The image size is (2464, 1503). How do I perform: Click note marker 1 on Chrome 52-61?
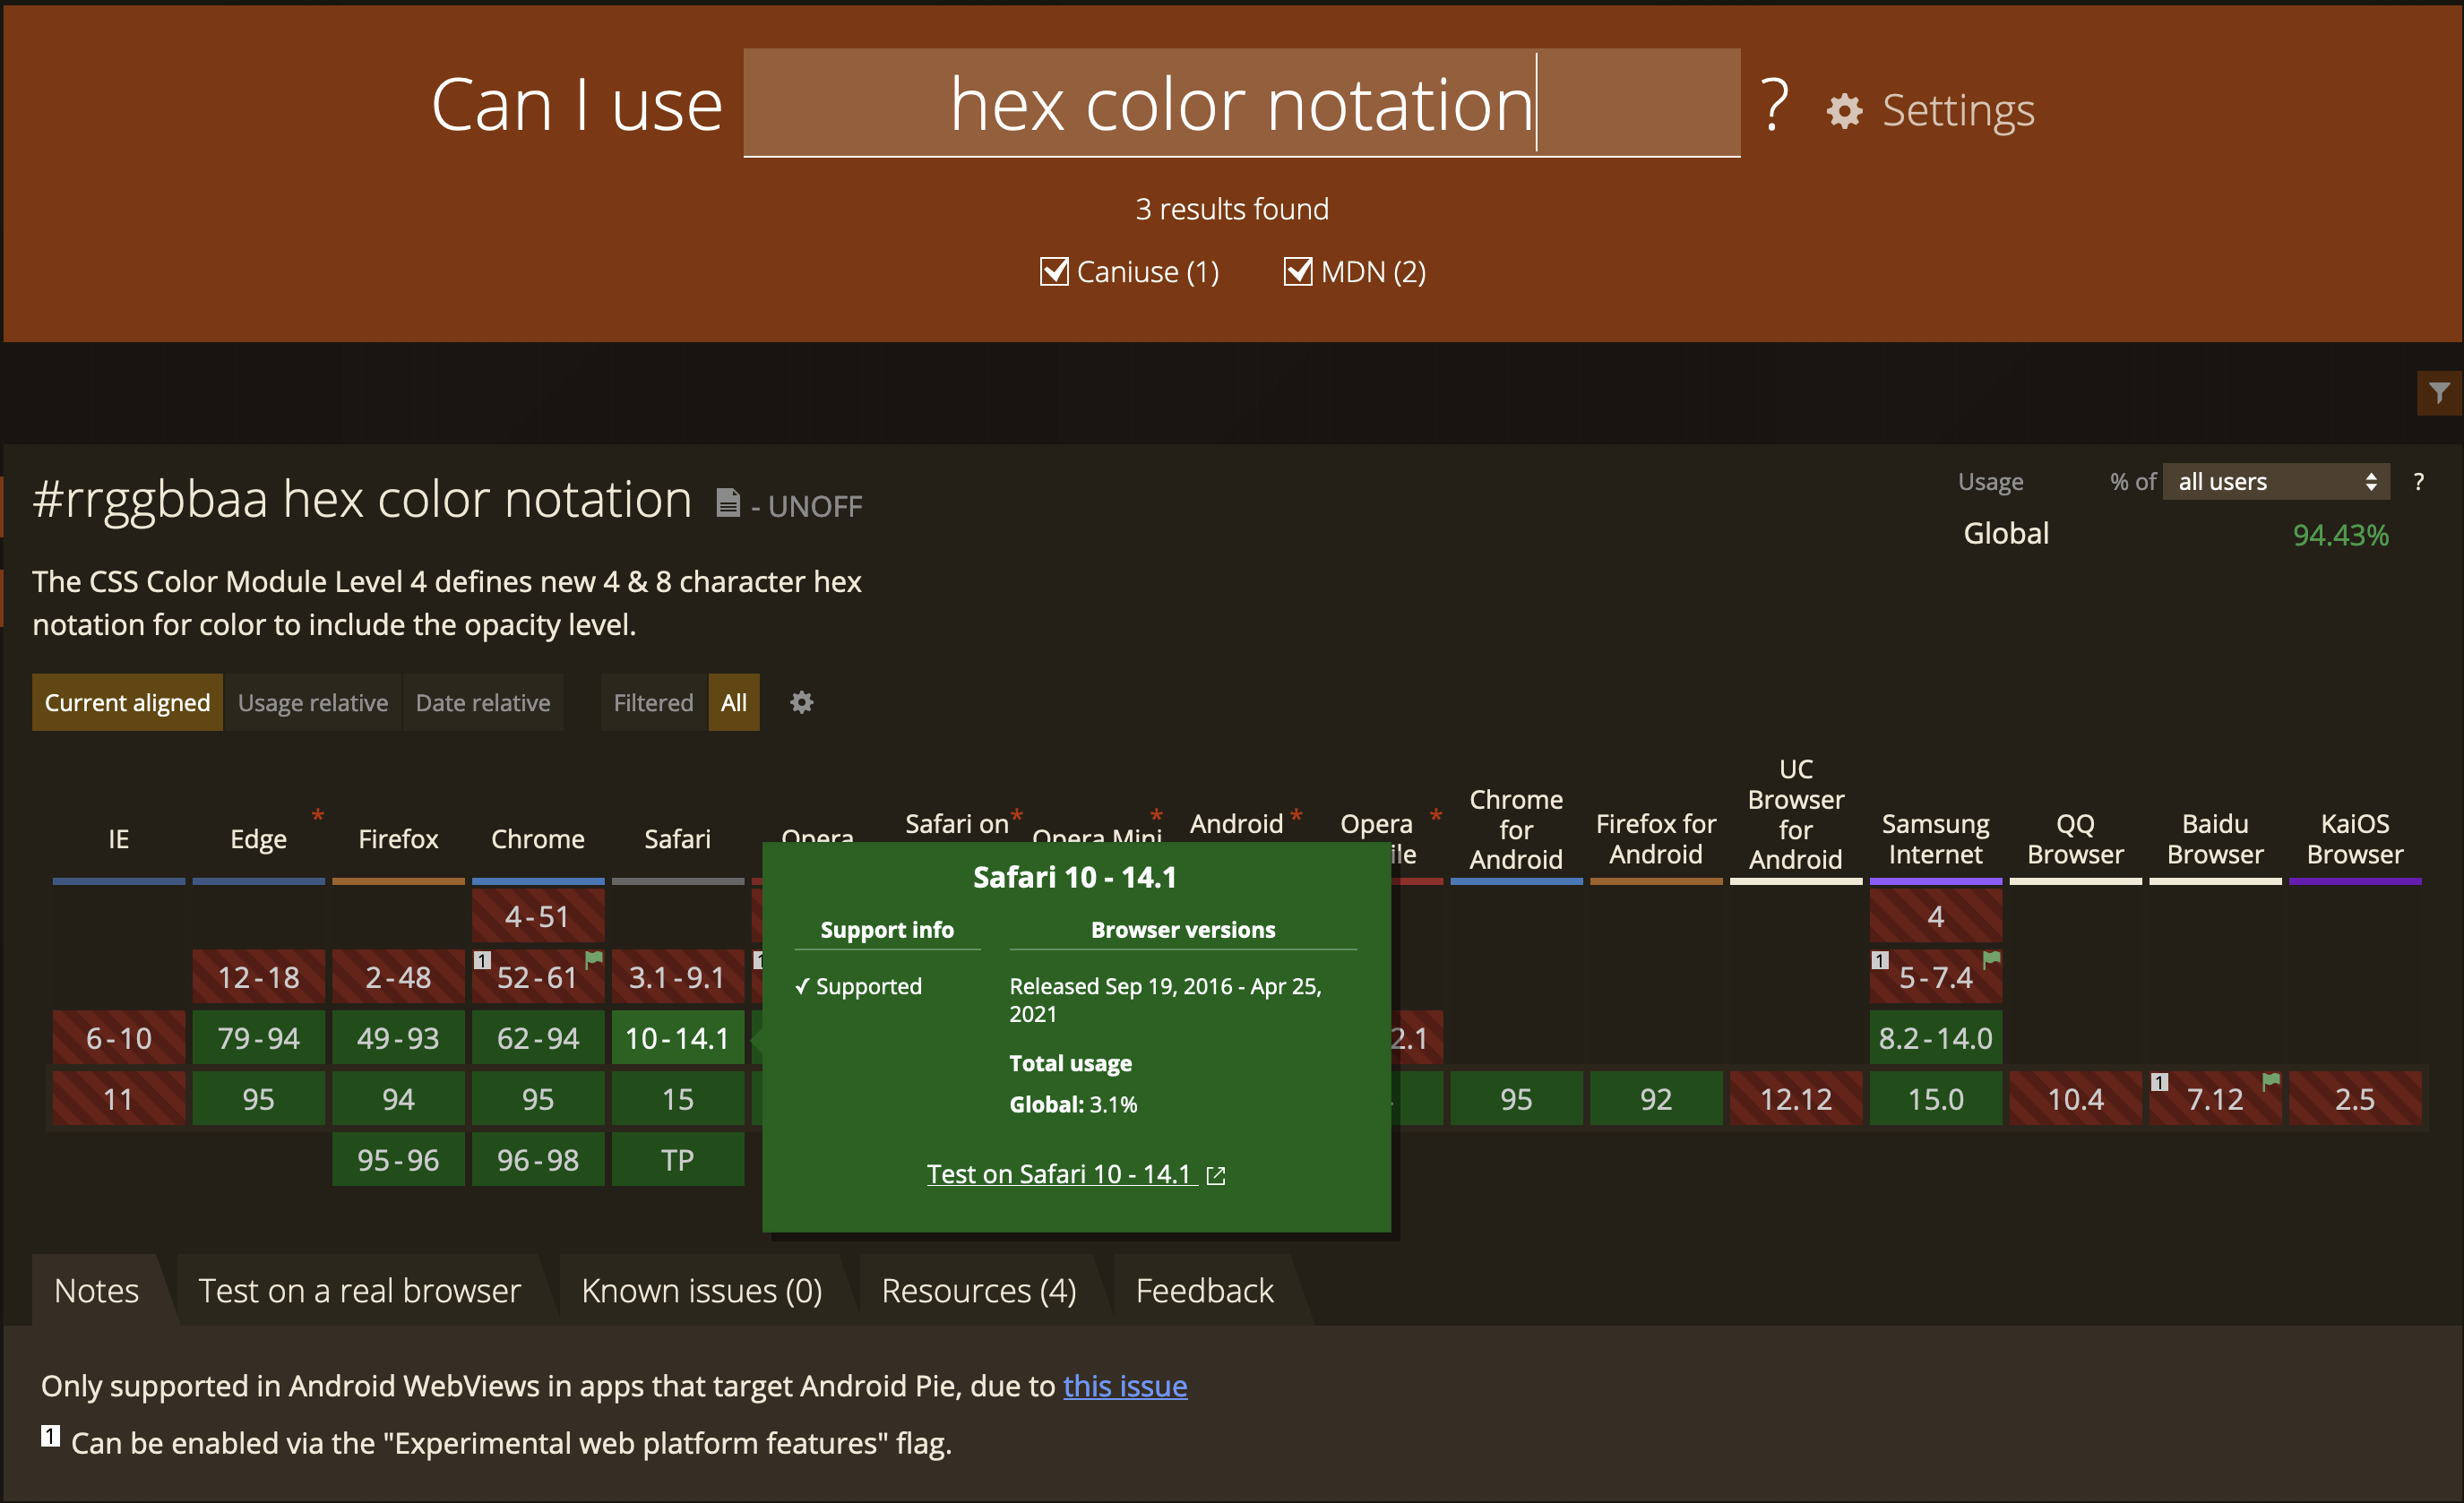pyautogui.click(x=482, y=960)
